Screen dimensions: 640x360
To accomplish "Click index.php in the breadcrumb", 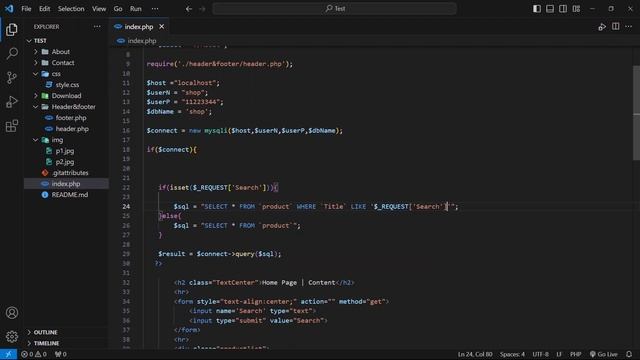I will (142, 41).
